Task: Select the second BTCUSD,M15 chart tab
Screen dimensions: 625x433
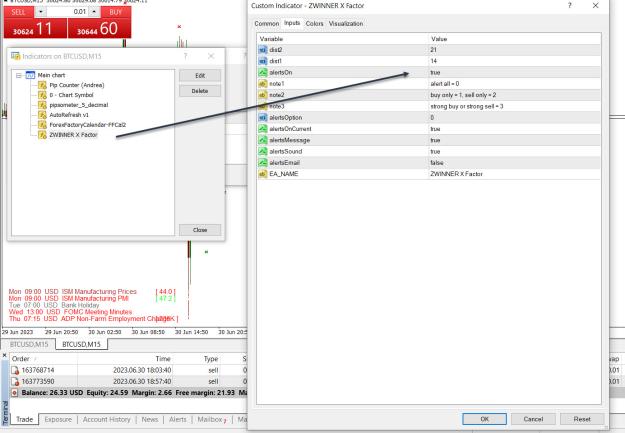Action: [x=81, y=344]
